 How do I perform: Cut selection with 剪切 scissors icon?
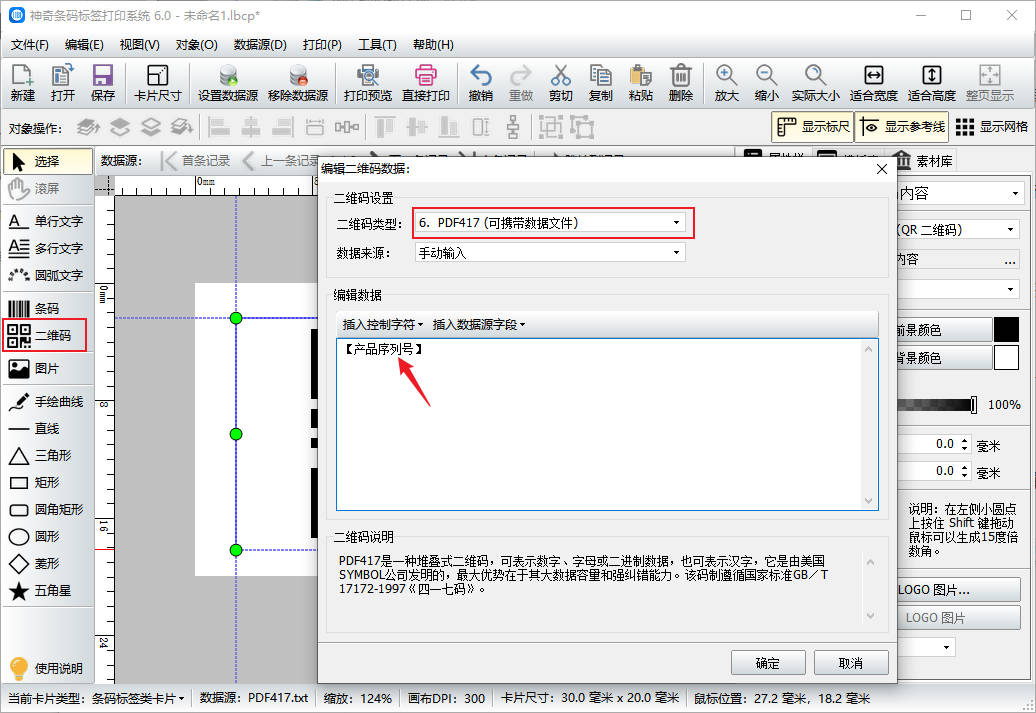(x=560, y=83)
